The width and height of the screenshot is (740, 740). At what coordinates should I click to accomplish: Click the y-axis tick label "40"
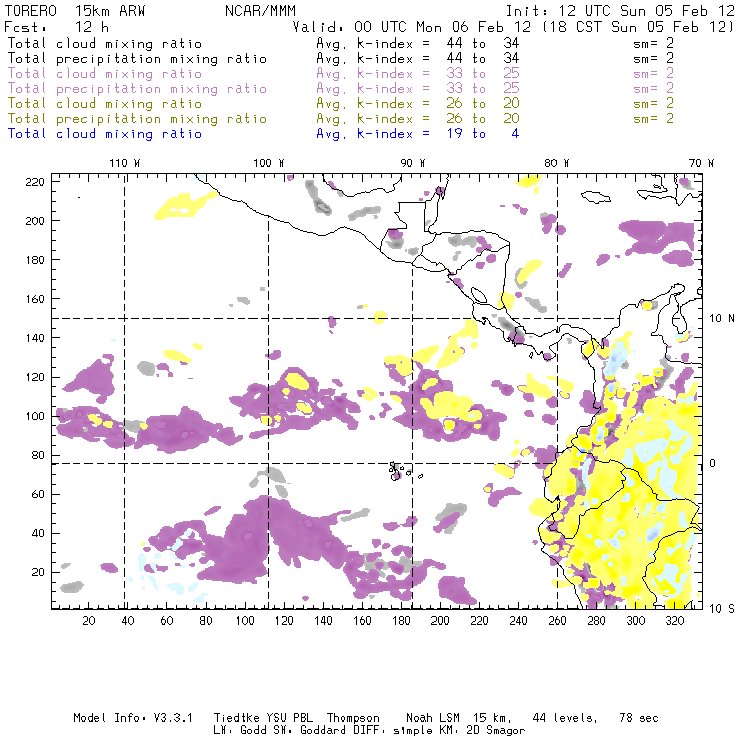pyautogui.click(x=38, y=533)
